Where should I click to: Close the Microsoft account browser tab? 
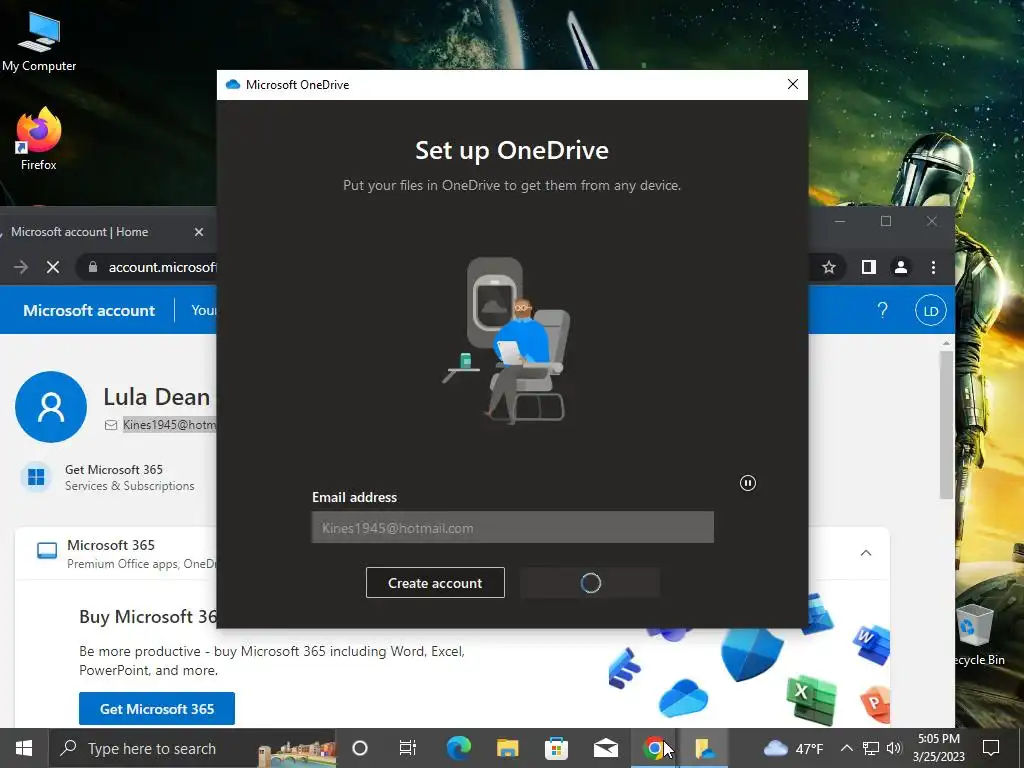coord(199,232)
